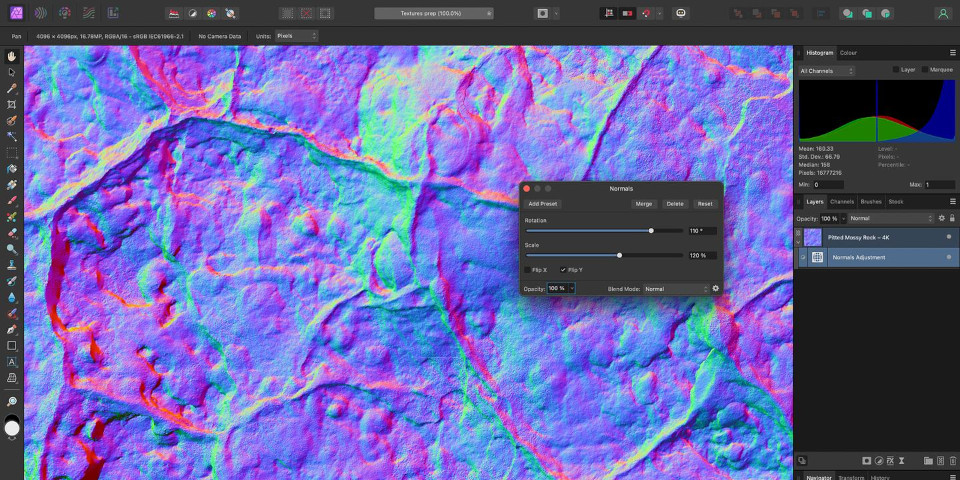This screenshot has height=480, width=960.
Task: Switch to the Channels tab
Action: (842, 201)
